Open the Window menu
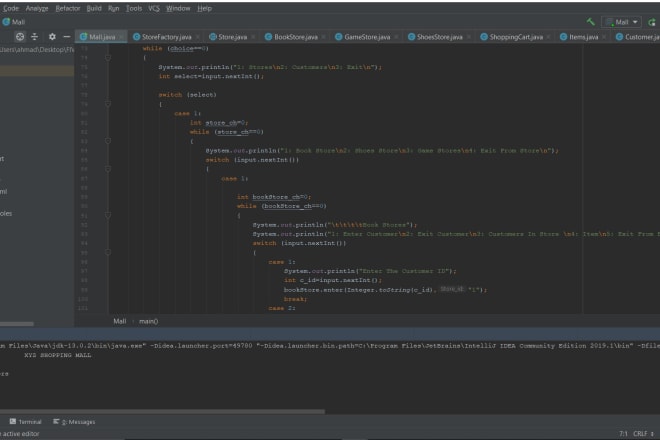Viewport: 660px width, 440px height. pos(178,8)
